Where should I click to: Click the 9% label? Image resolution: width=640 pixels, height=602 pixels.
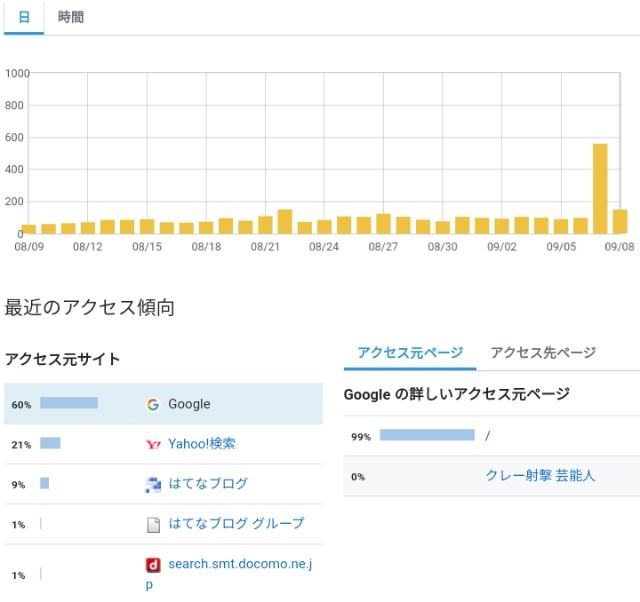tap(18, 485)
